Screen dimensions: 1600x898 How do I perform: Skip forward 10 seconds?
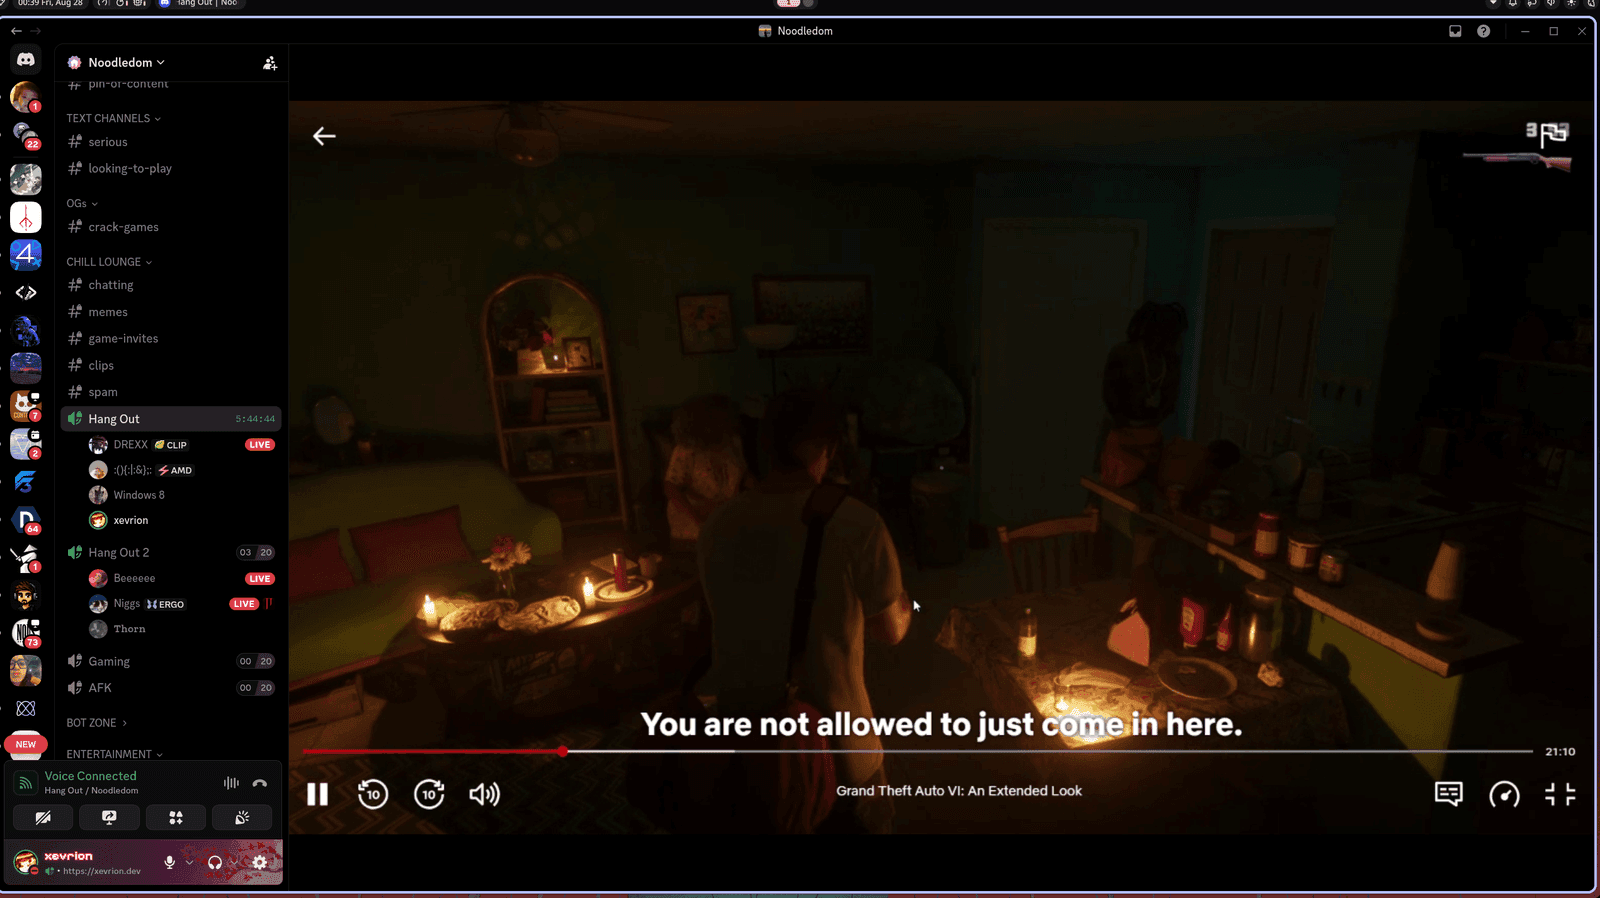(429, 794)
